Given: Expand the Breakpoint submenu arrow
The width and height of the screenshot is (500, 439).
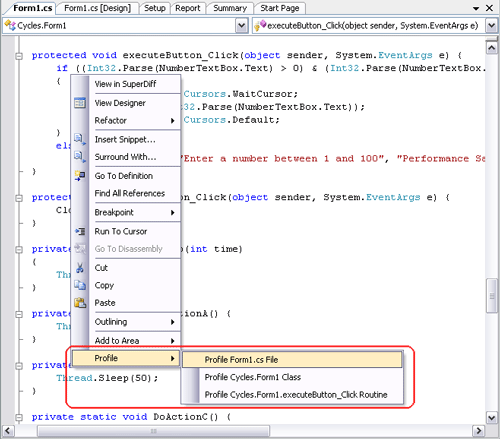Looking at the screenshot, I should click(x=173, y=213).
